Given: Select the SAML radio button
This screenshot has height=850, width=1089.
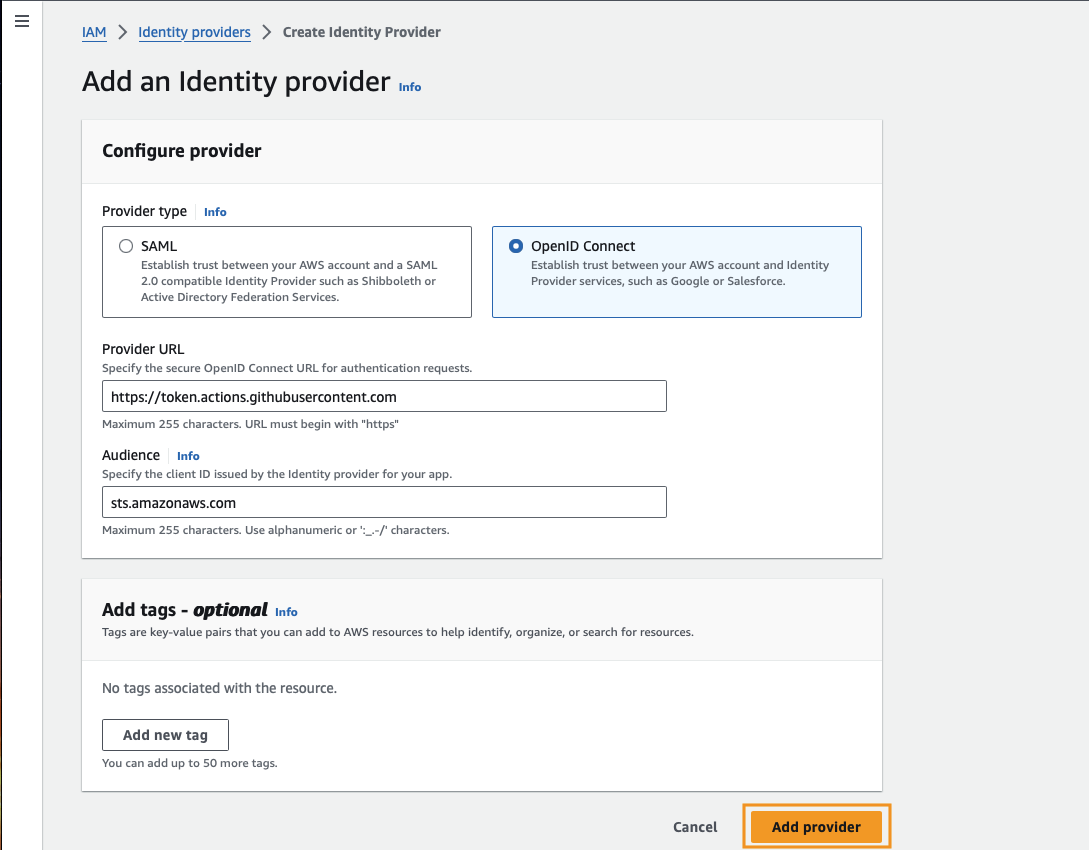Looking at the screenshot, I should click(x=126, y=246).
